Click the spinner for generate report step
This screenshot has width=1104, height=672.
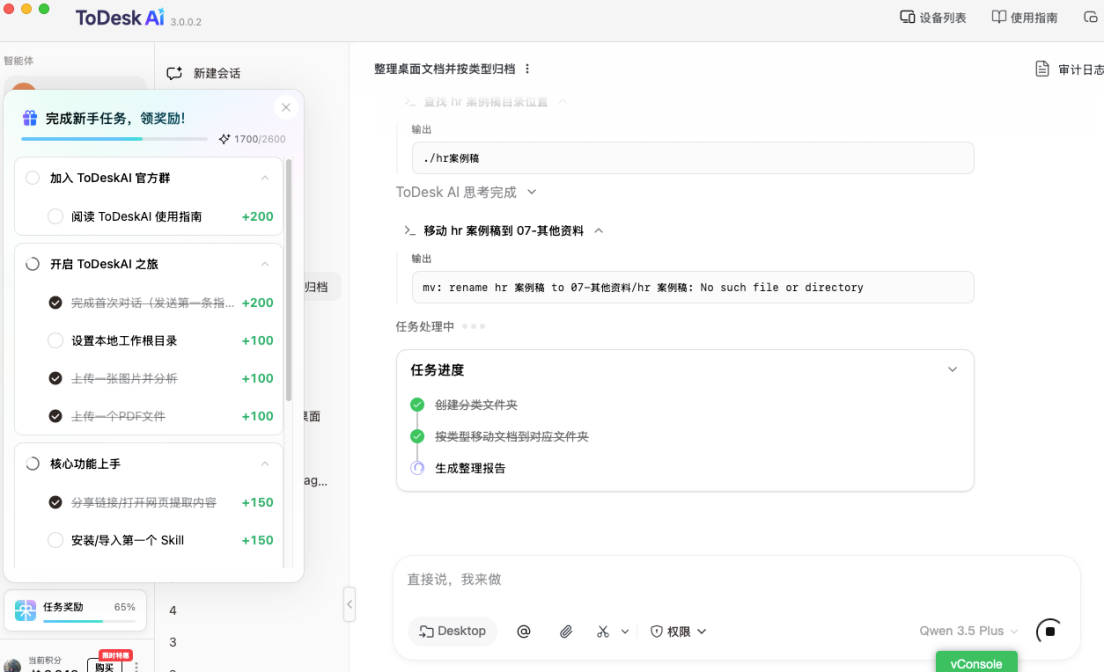417,468
